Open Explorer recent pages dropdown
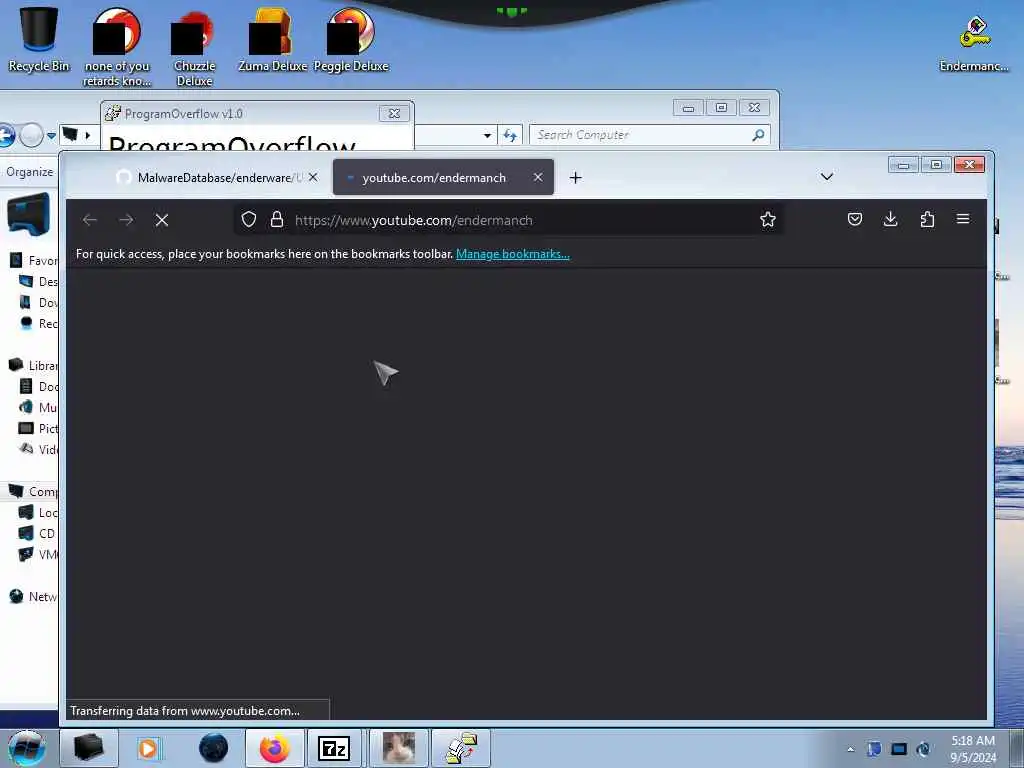1024x768 pixels. [x=51, y=136]
